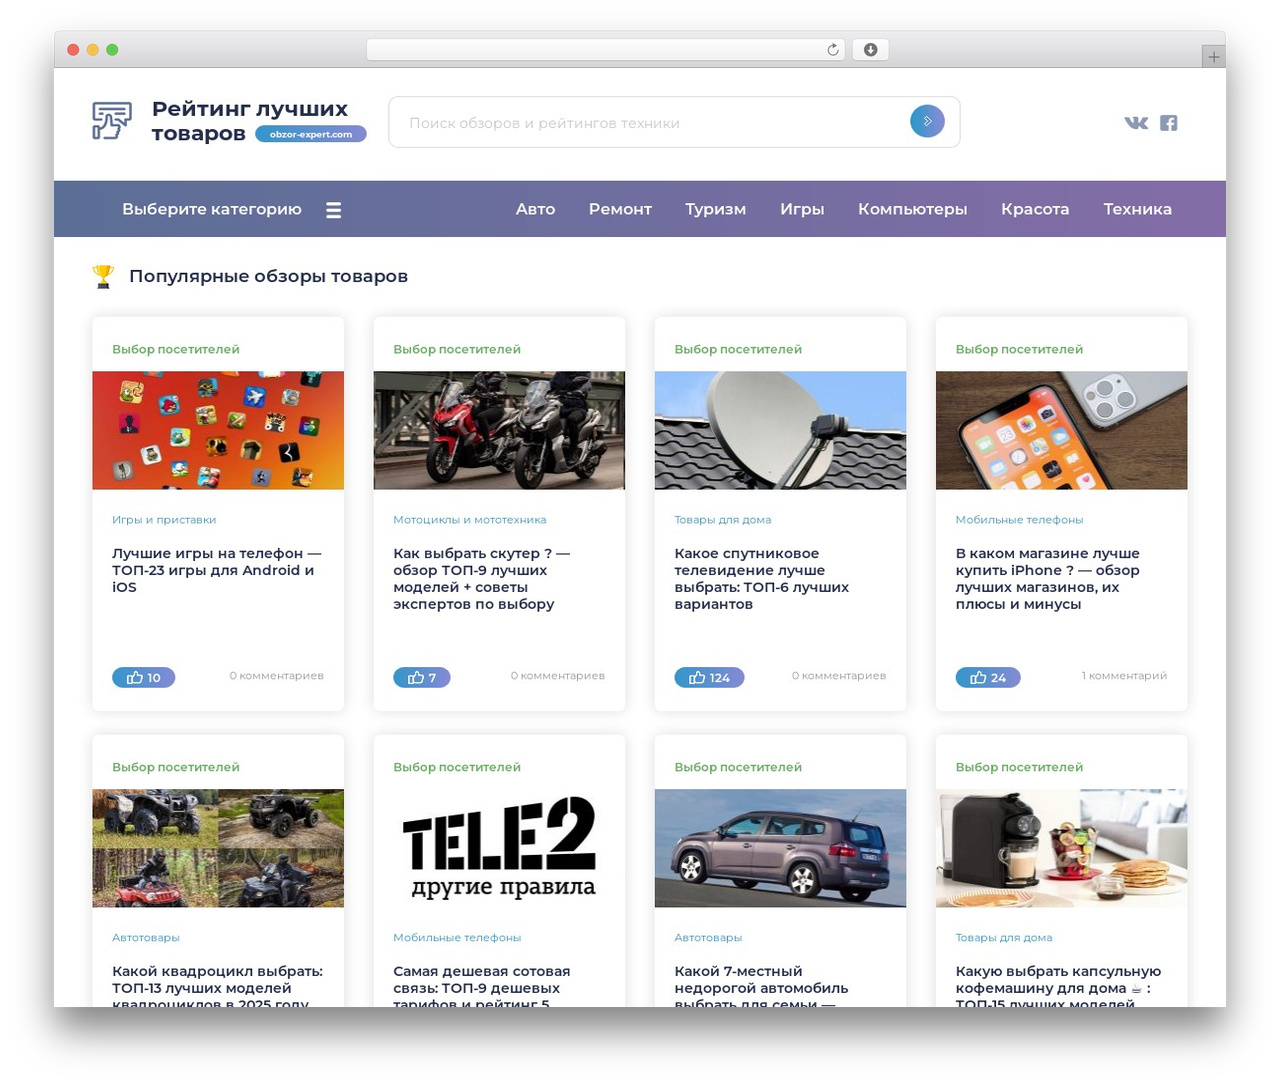Click the site logo hand icon
This screenshot has height=1084, width=1280.
pyautogui.click(x=111, y=121)
